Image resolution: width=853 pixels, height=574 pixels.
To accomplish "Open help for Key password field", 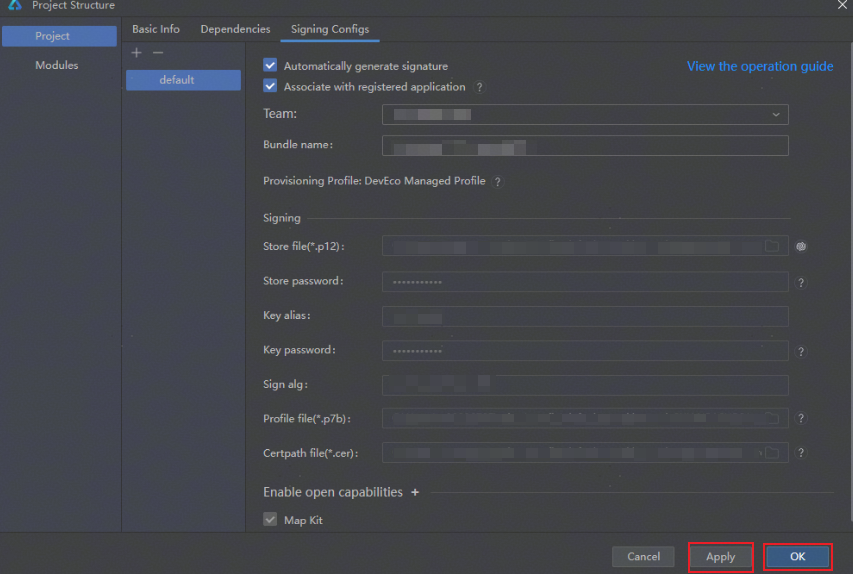I will [x=801, y=352].
